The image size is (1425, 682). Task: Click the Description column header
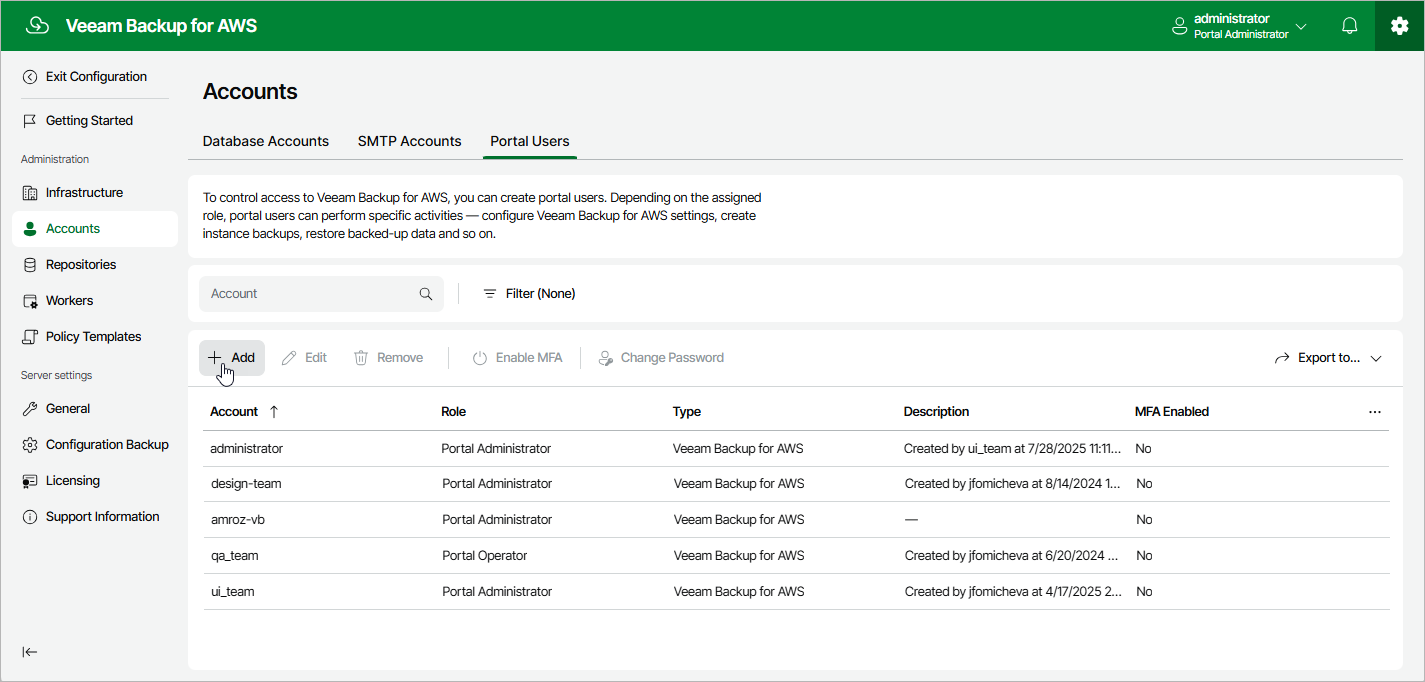click(936, 412)
